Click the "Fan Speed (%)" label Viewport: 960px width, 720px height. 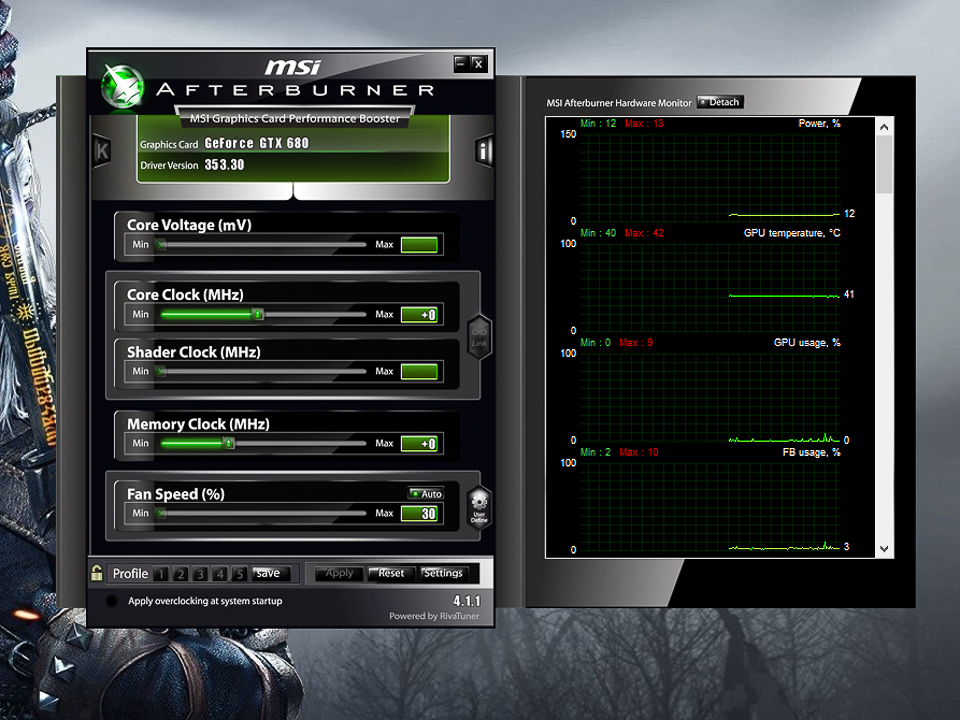pyautogui.click(x=176, y=493)
